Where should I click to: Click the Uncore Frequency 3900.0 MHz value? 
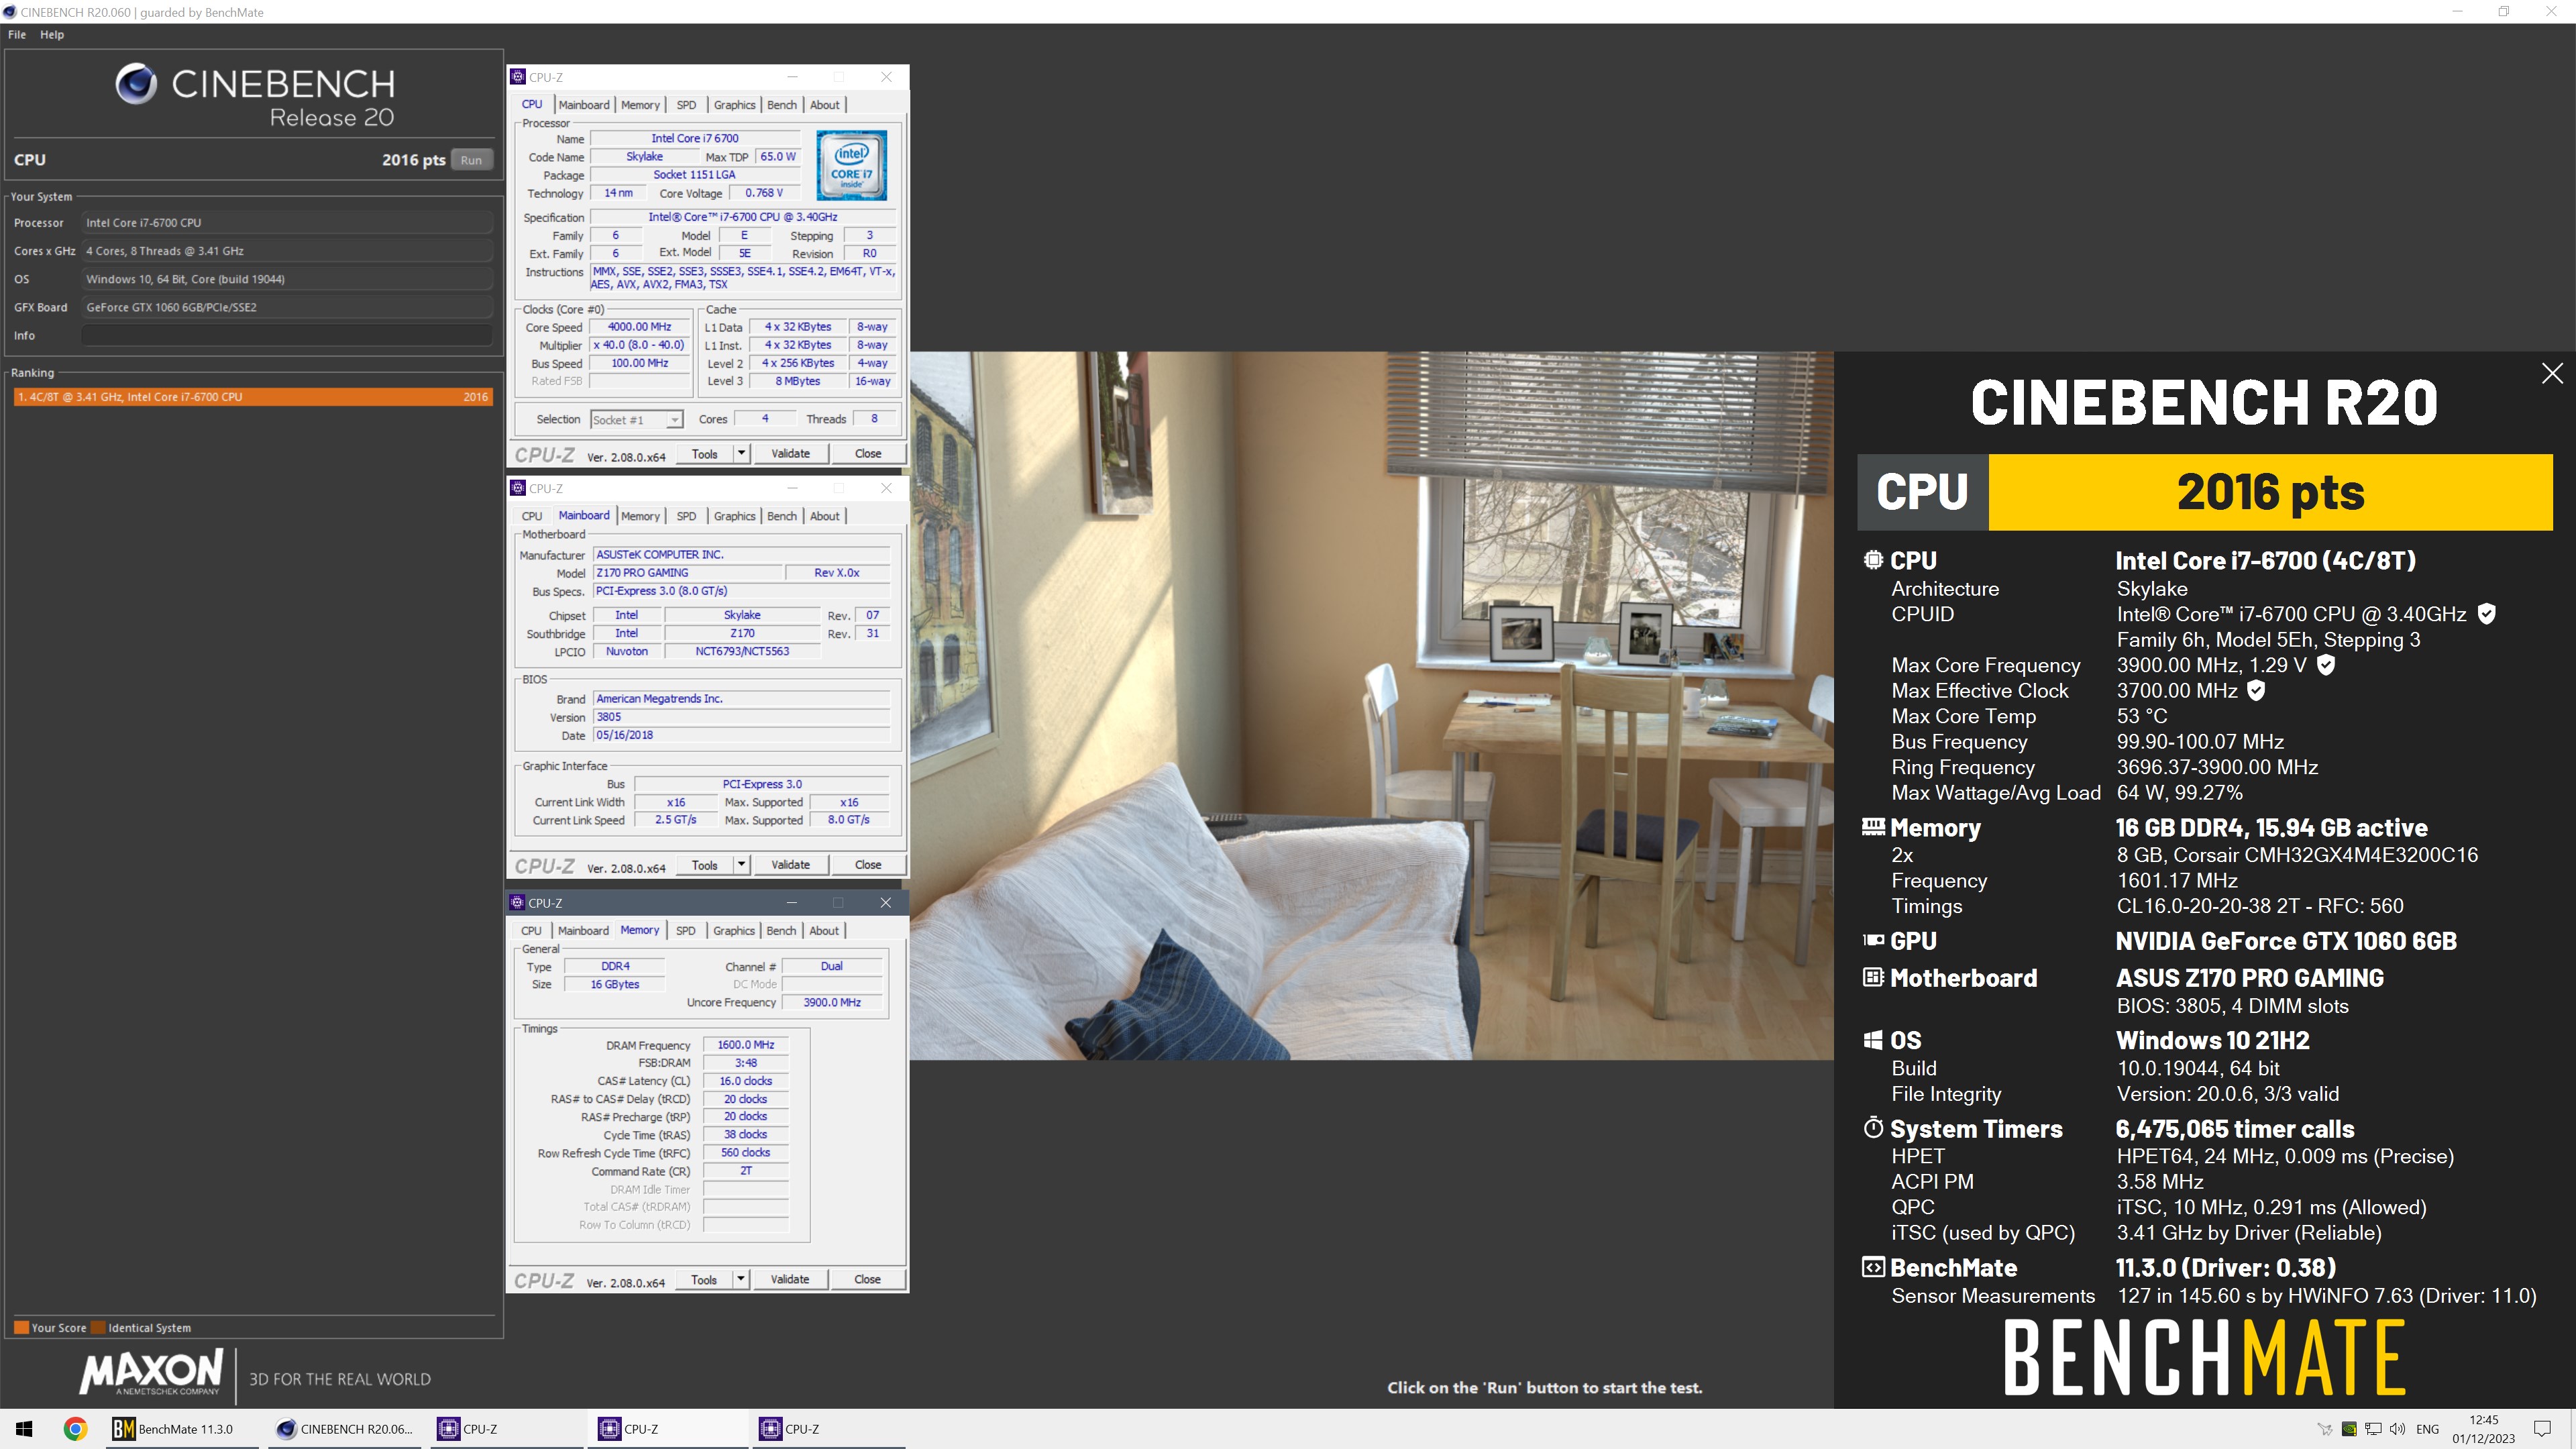pyautogui.click(x=832, y=1002)
